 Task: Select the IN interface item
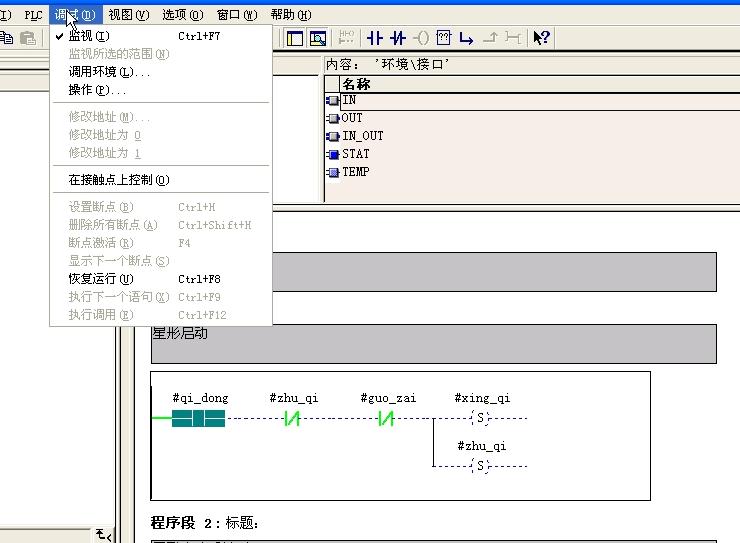349,100
